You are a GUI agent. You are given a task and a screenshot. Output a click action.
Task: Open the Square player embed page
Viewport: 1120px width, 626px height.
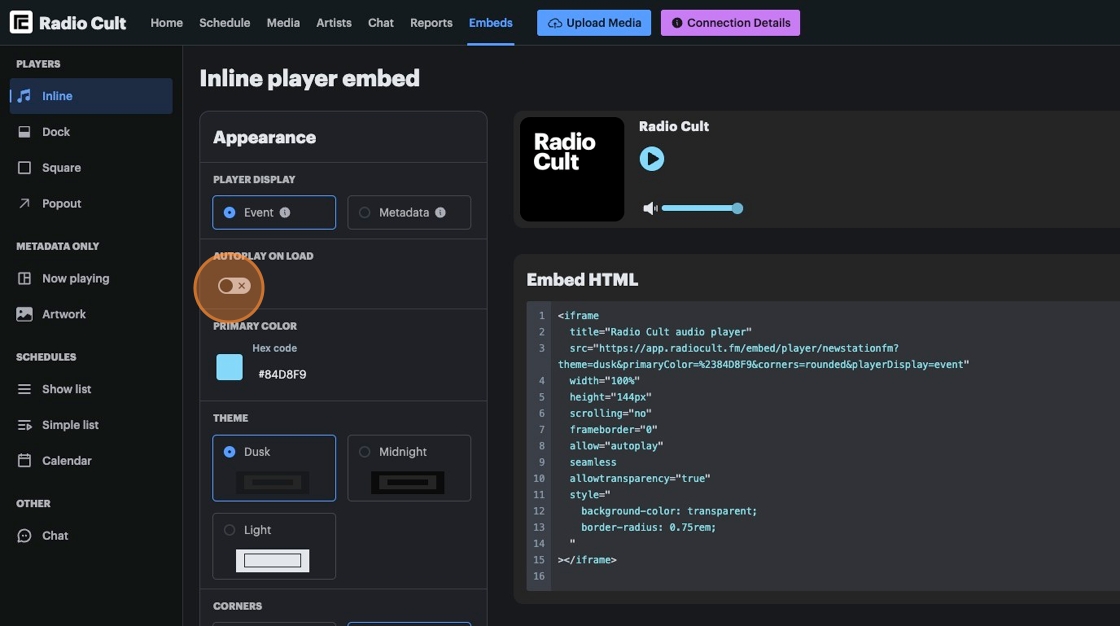(x=91, y=167)
